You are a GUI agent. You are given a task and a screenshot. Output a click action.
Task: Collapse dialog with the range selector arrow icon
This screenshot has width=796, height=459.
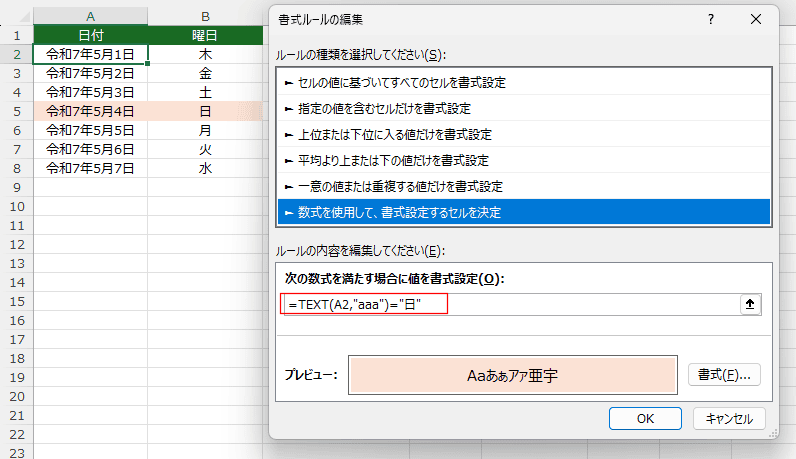point(750,304)
